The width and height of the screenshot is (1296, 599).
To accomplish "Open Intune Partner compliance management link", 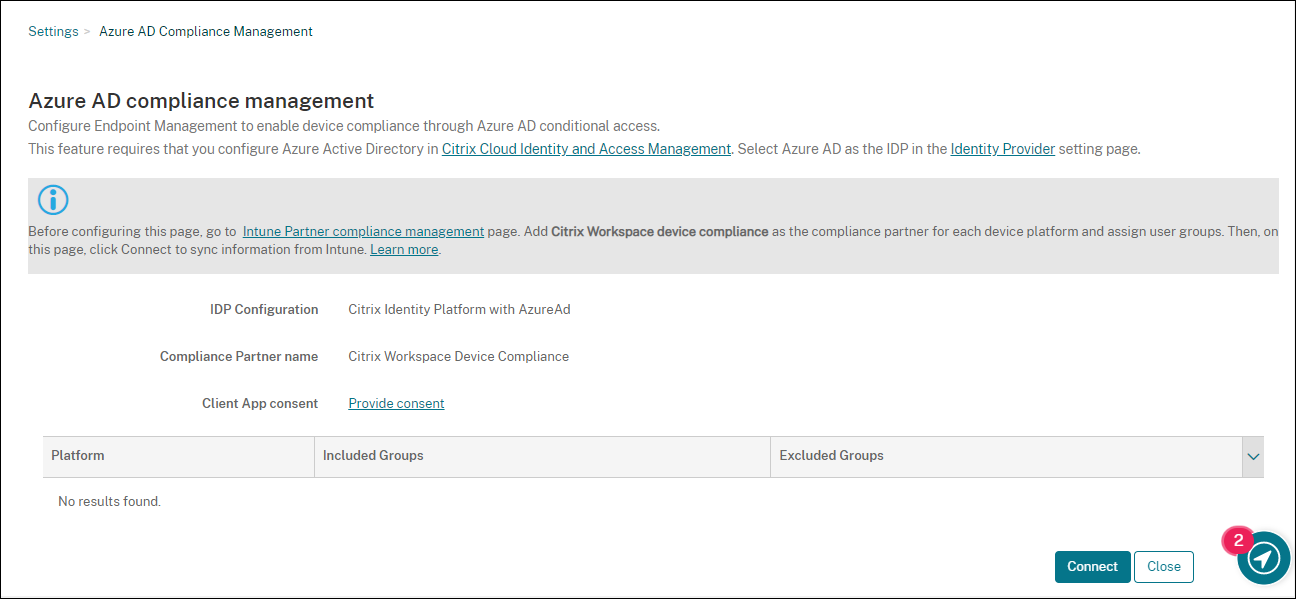I will click(363, 231).
